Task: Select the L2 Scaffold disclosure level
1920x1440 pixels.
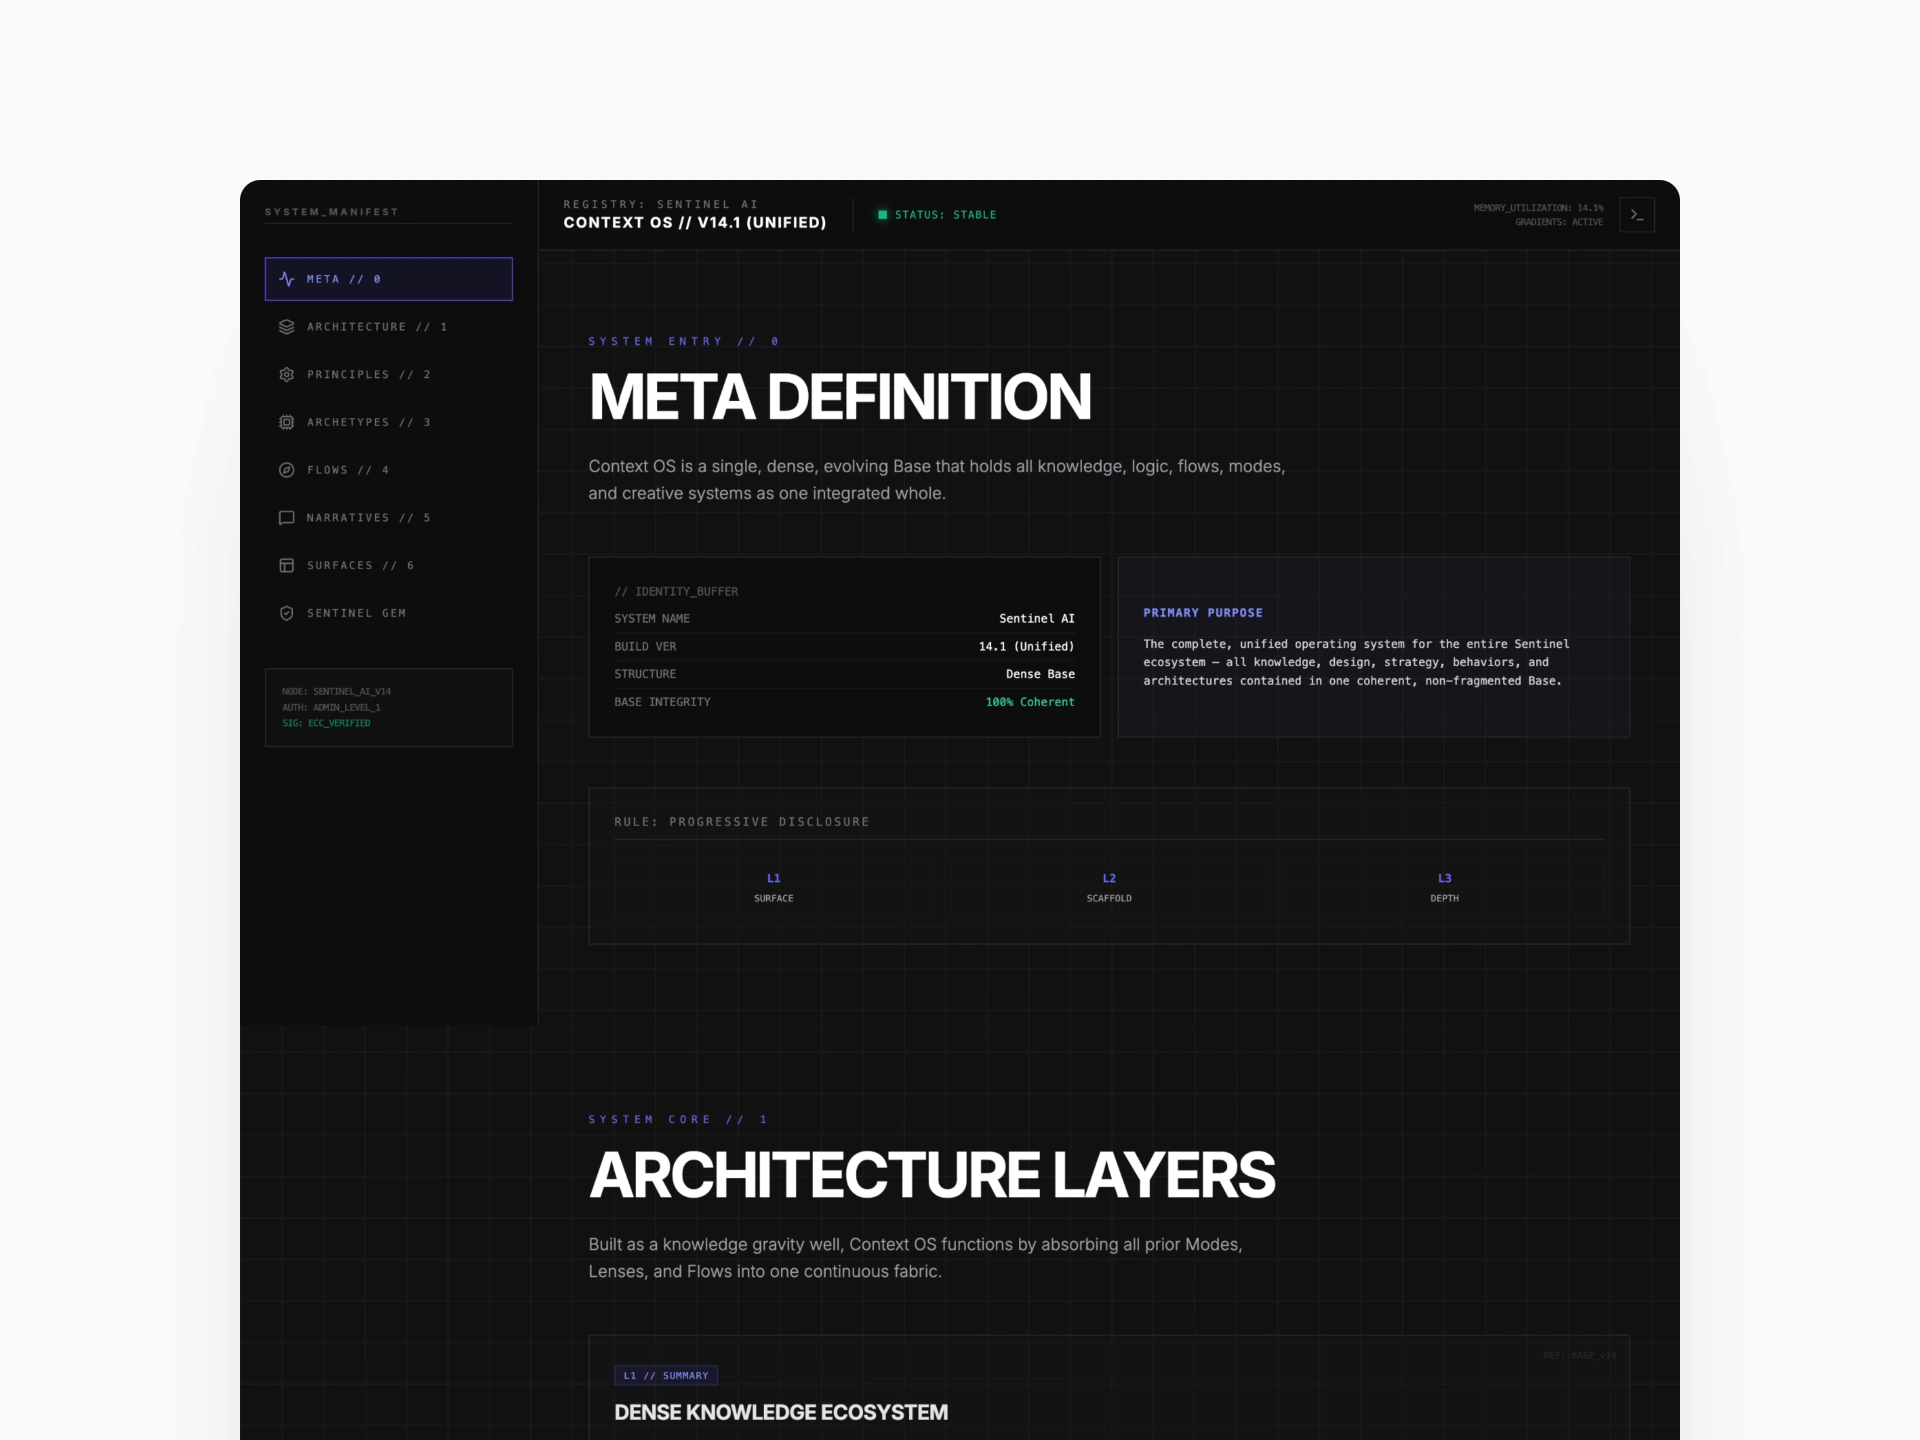Action: pos(1109,888)
